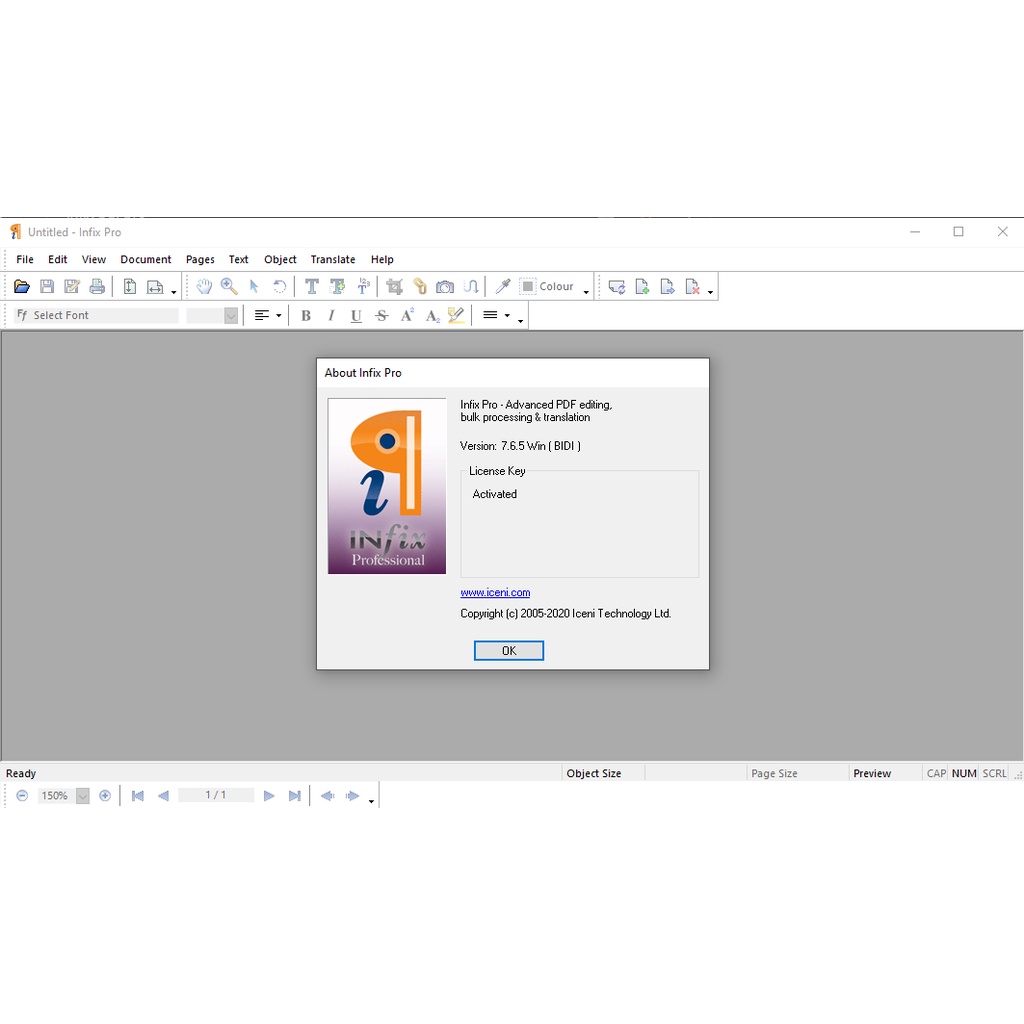Click the Rotate Pages icon

616,286
